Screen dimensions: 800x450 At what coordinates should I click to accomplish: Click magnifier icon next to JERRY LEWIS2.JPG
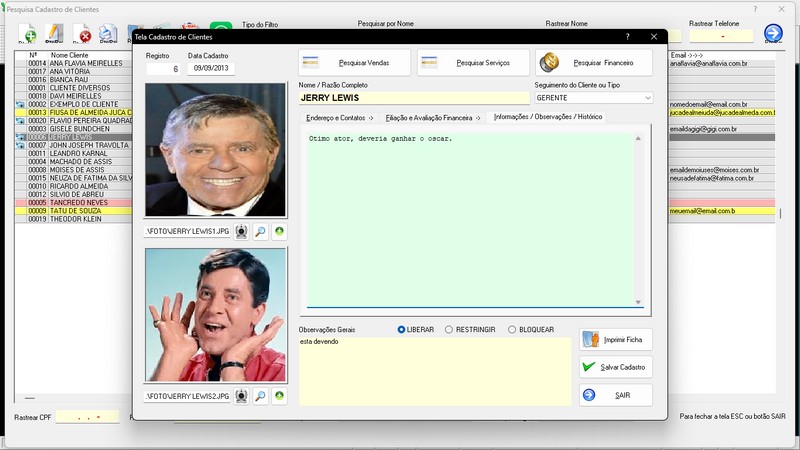point(260,396)
